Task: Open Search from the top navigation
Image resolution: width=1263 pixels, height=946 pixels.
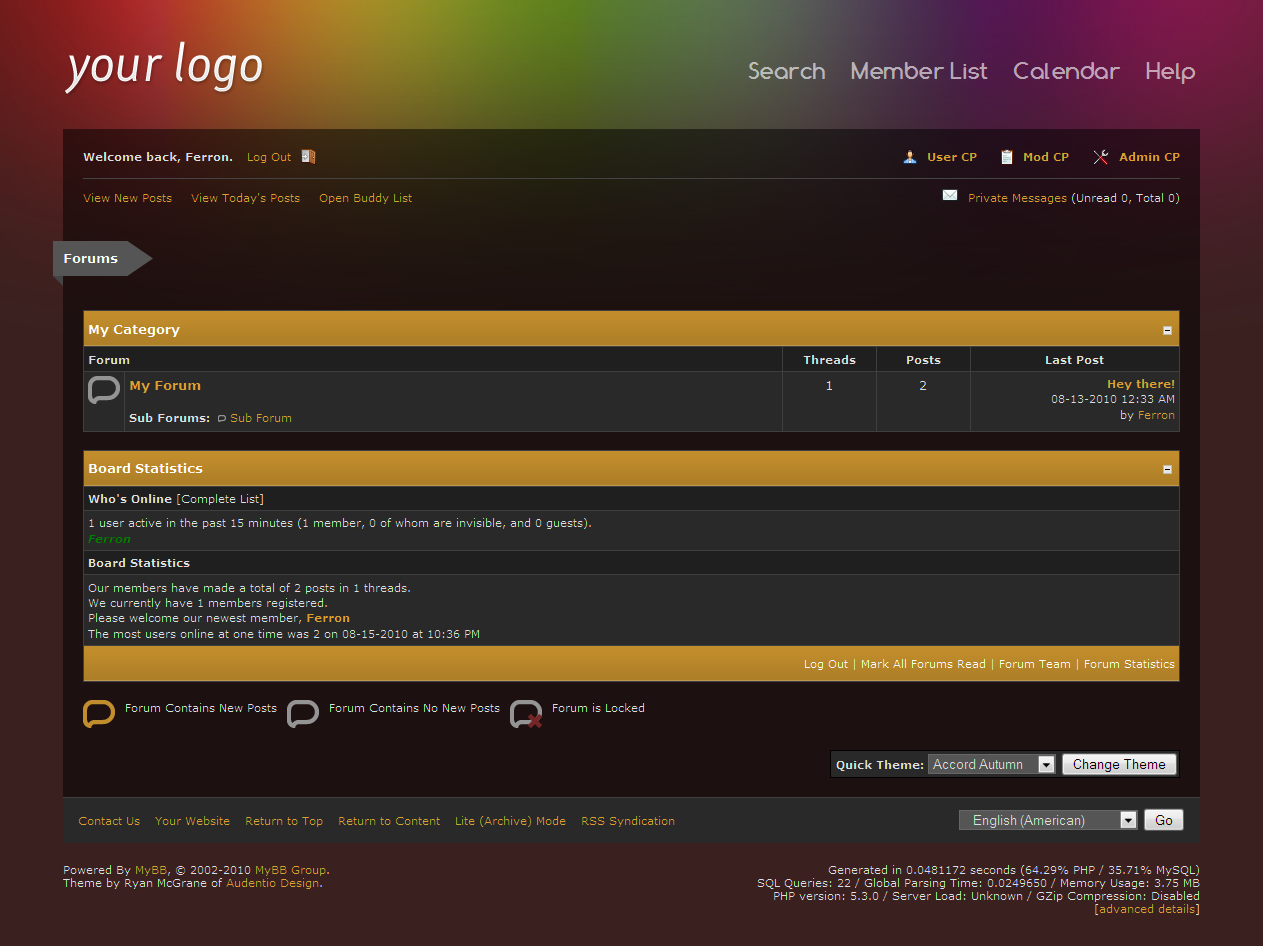Action: [x=787, y=72]
